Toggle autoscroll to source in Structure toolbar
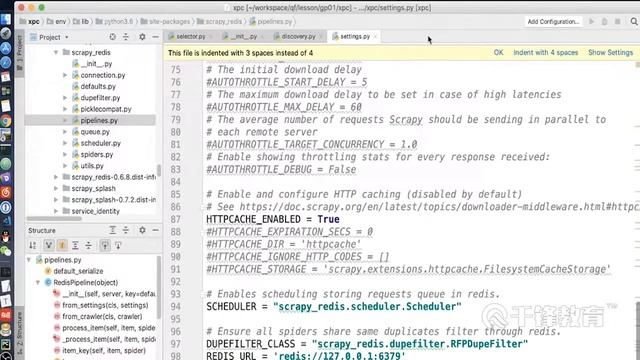 (105, 245)
